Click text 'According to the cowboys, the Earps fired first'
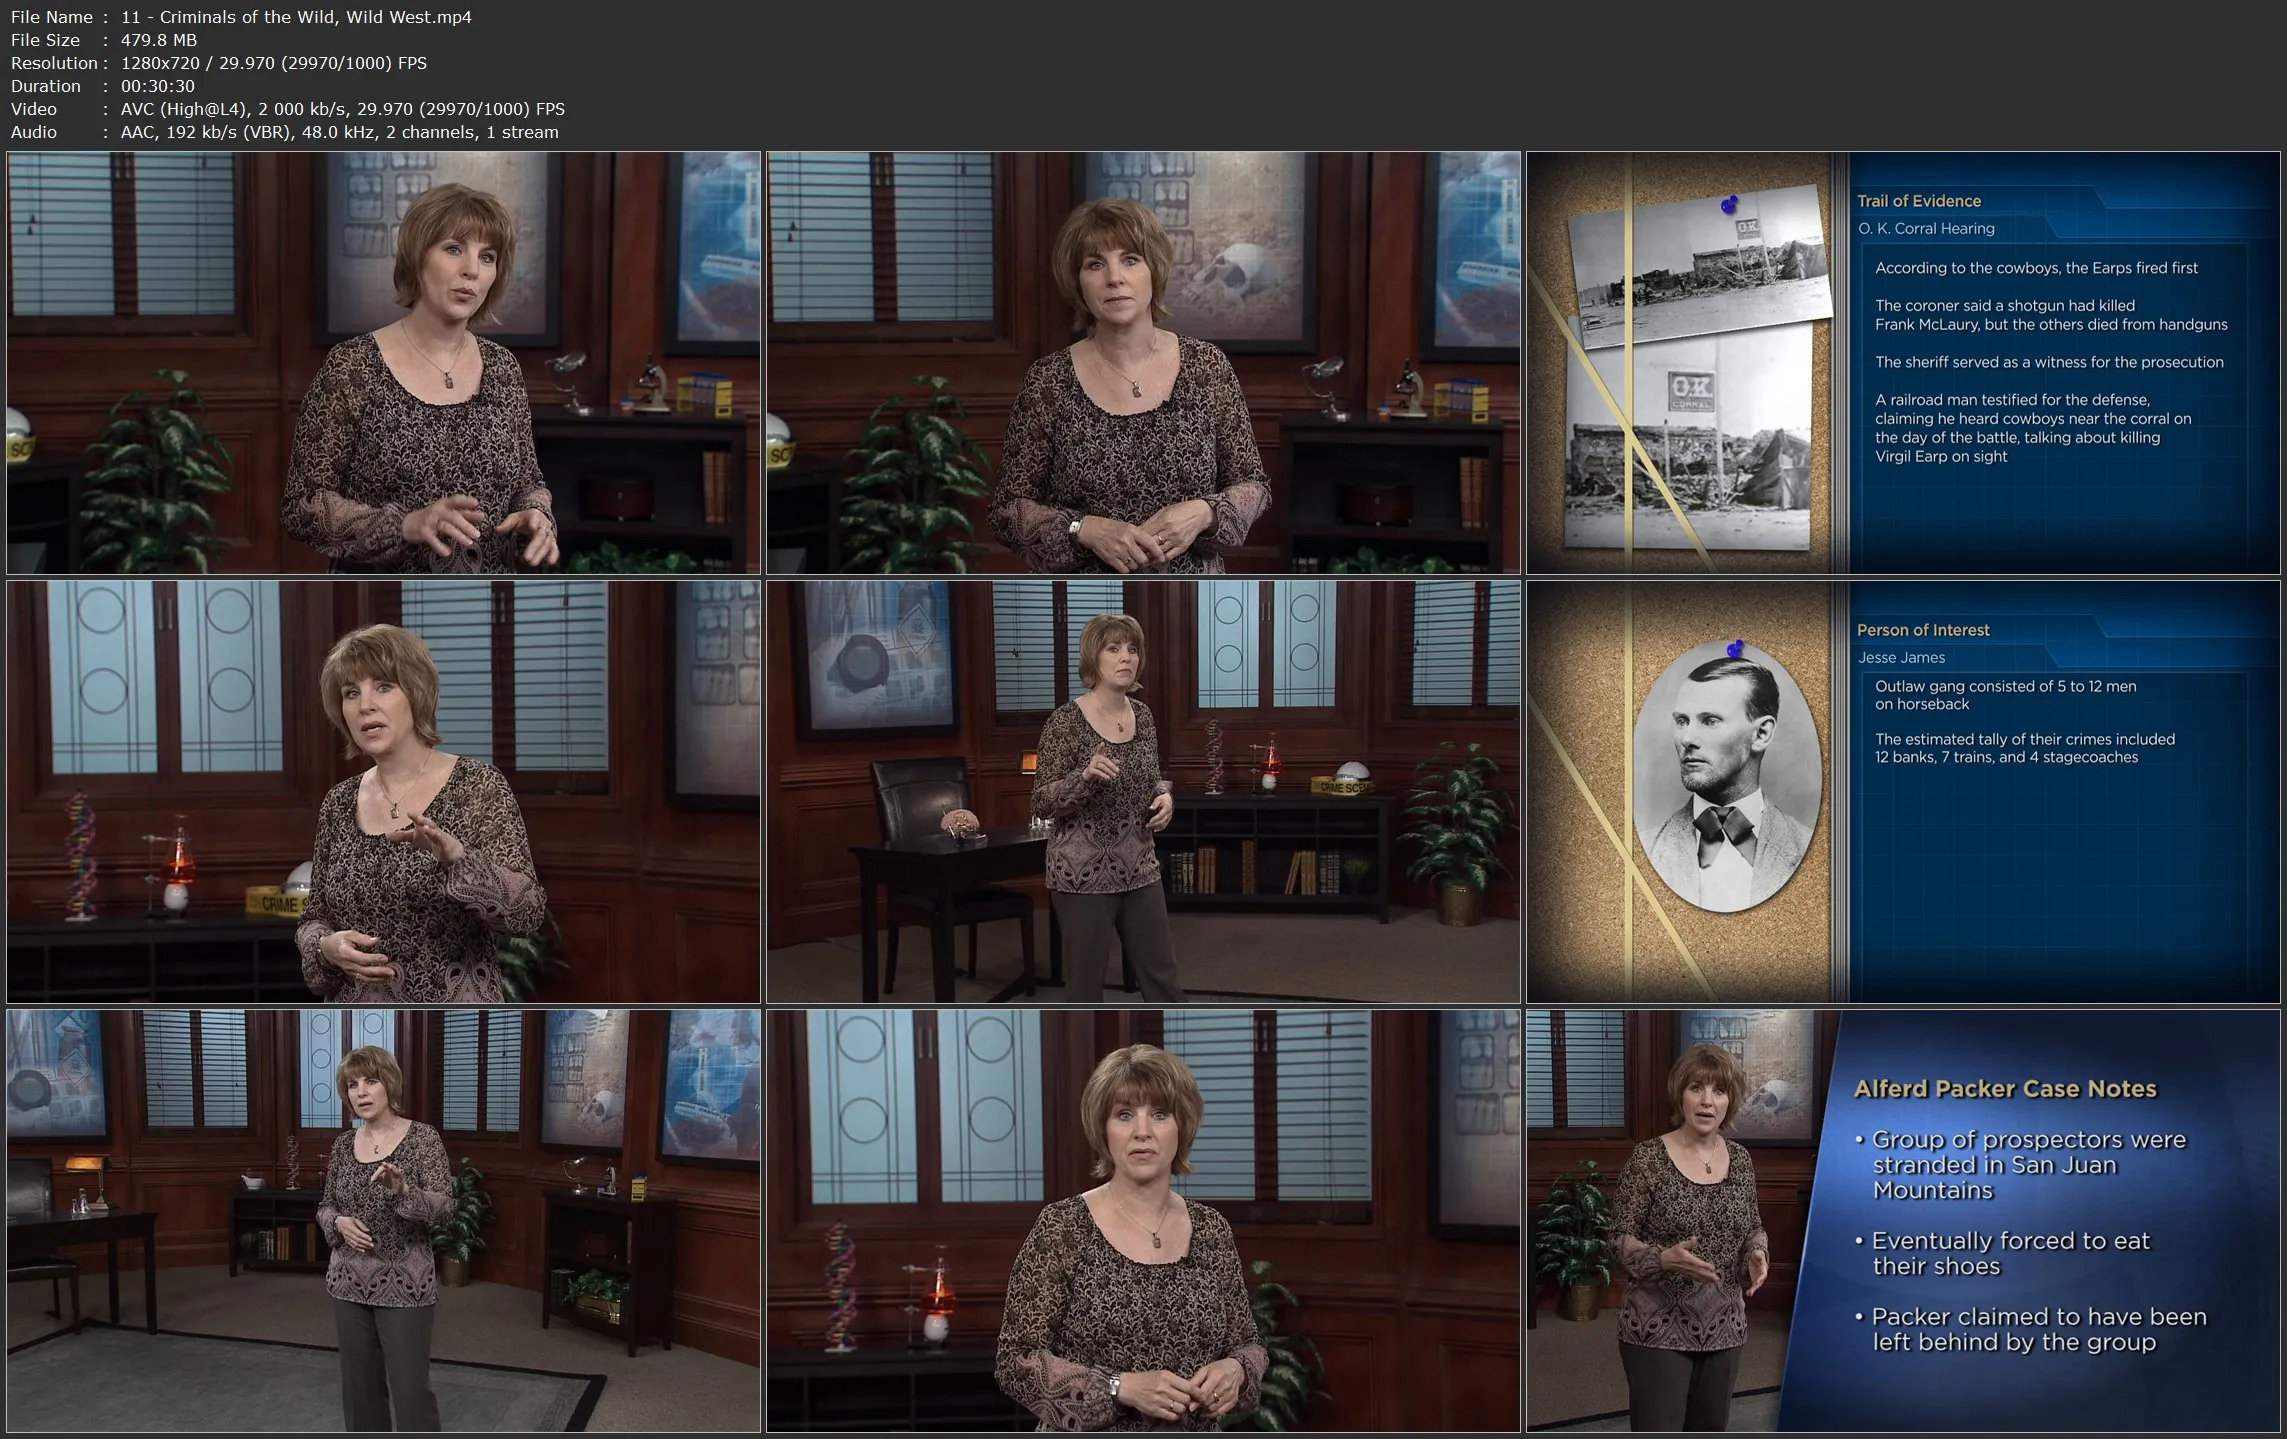2287x1439 pixels. click(2036, 268)
